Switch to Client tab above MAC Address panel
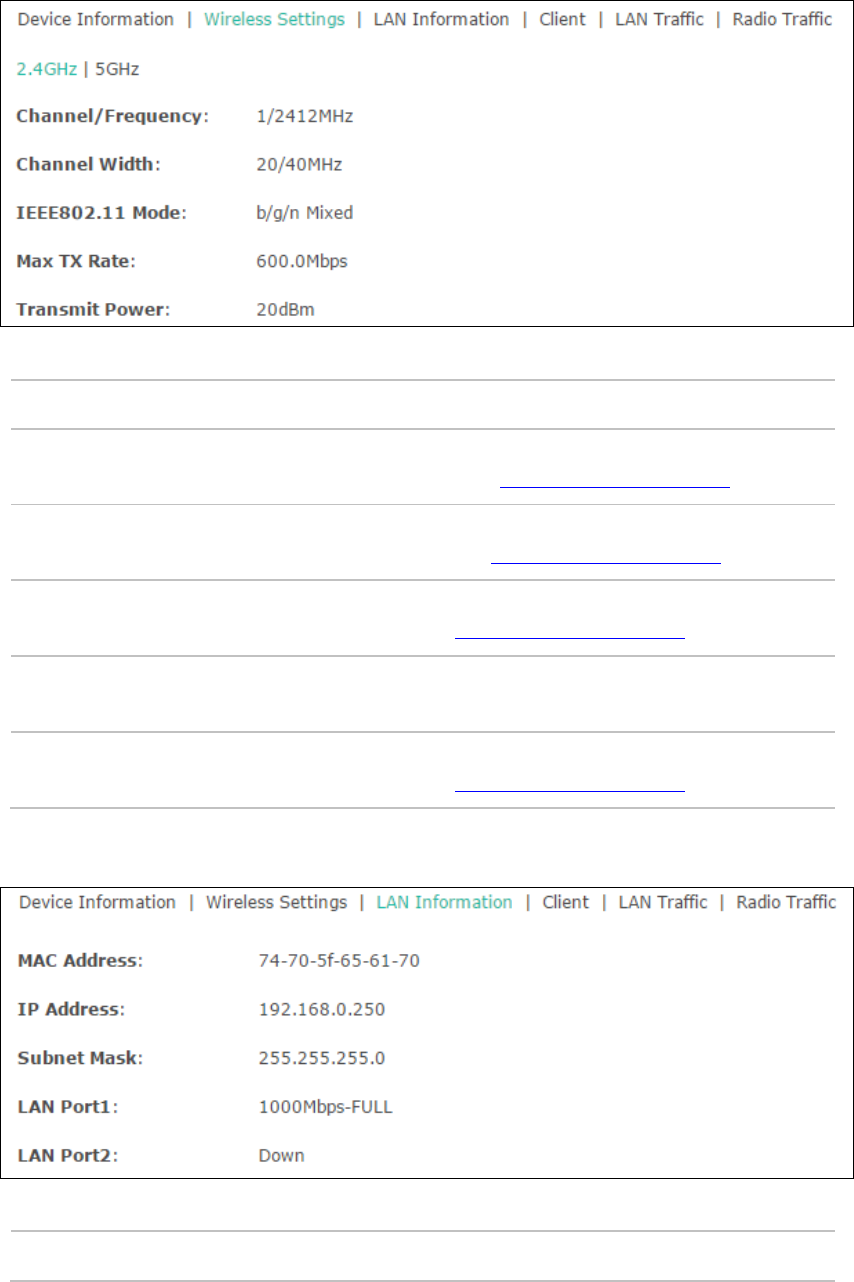854x1282 pixels. pyautogui.click(x=566, y=902)
